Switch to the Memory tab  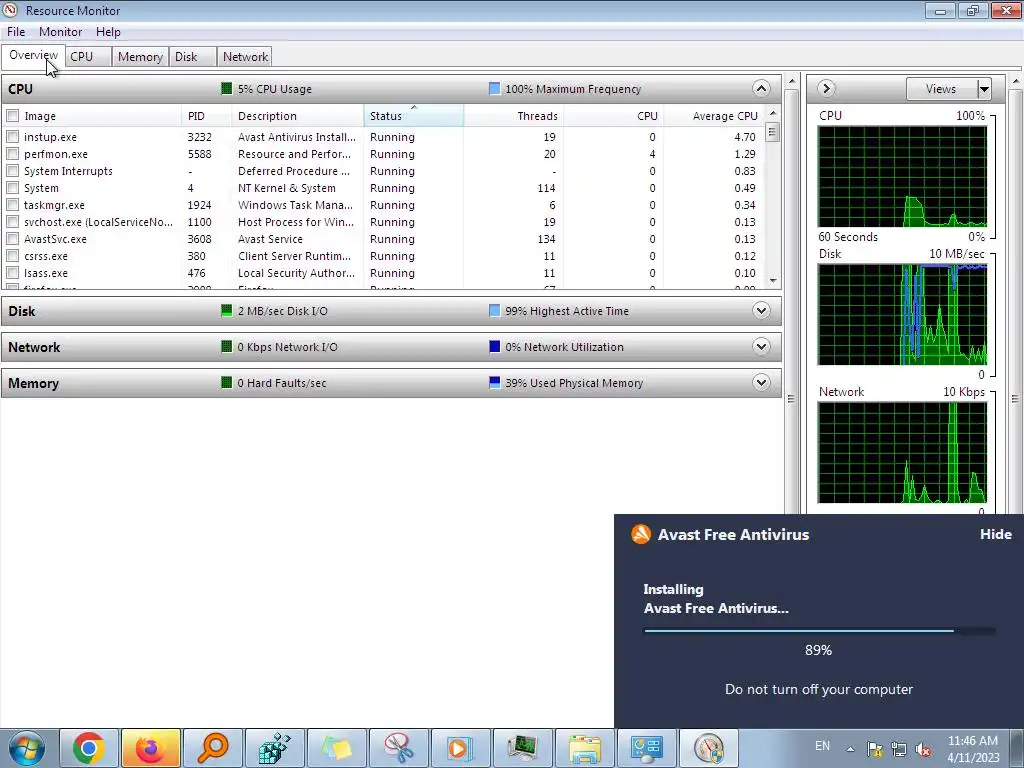coord(140,57)
